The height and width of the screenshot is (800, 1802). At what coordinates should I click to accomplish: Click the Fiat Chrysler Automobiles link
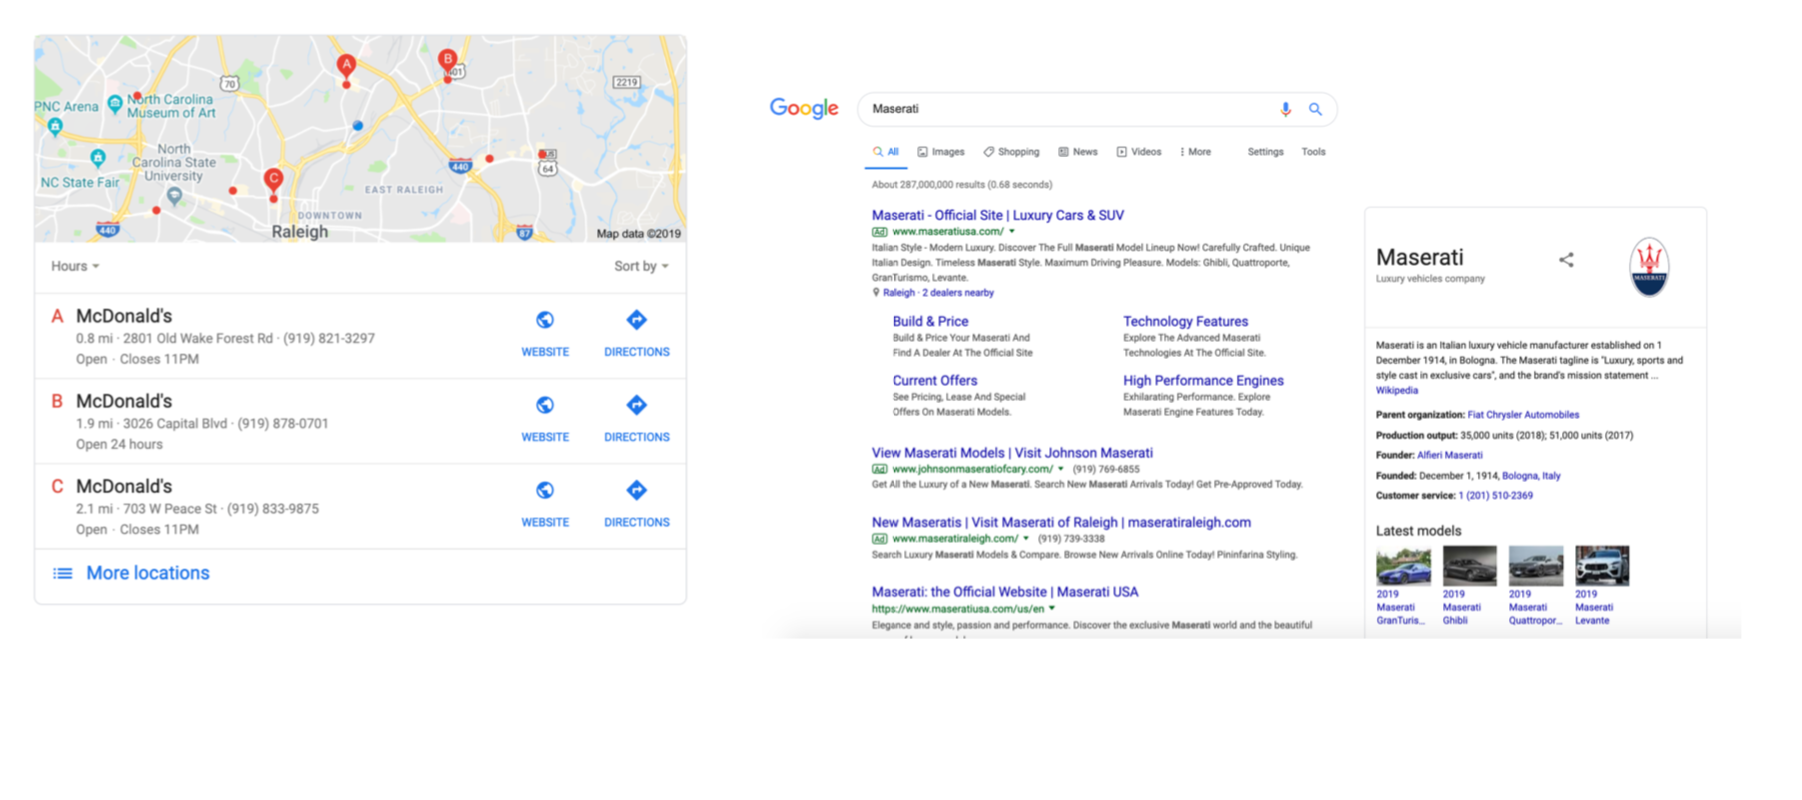[1523, 415]
